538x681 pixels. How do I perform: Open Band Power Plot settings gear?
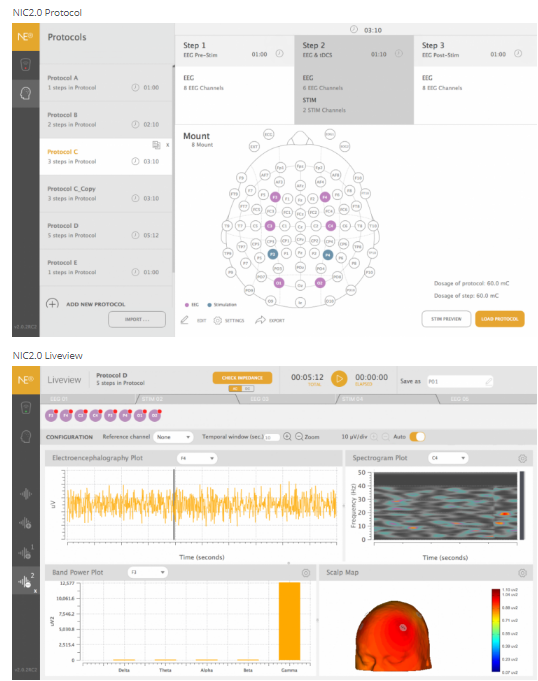[x=306, y=573]
